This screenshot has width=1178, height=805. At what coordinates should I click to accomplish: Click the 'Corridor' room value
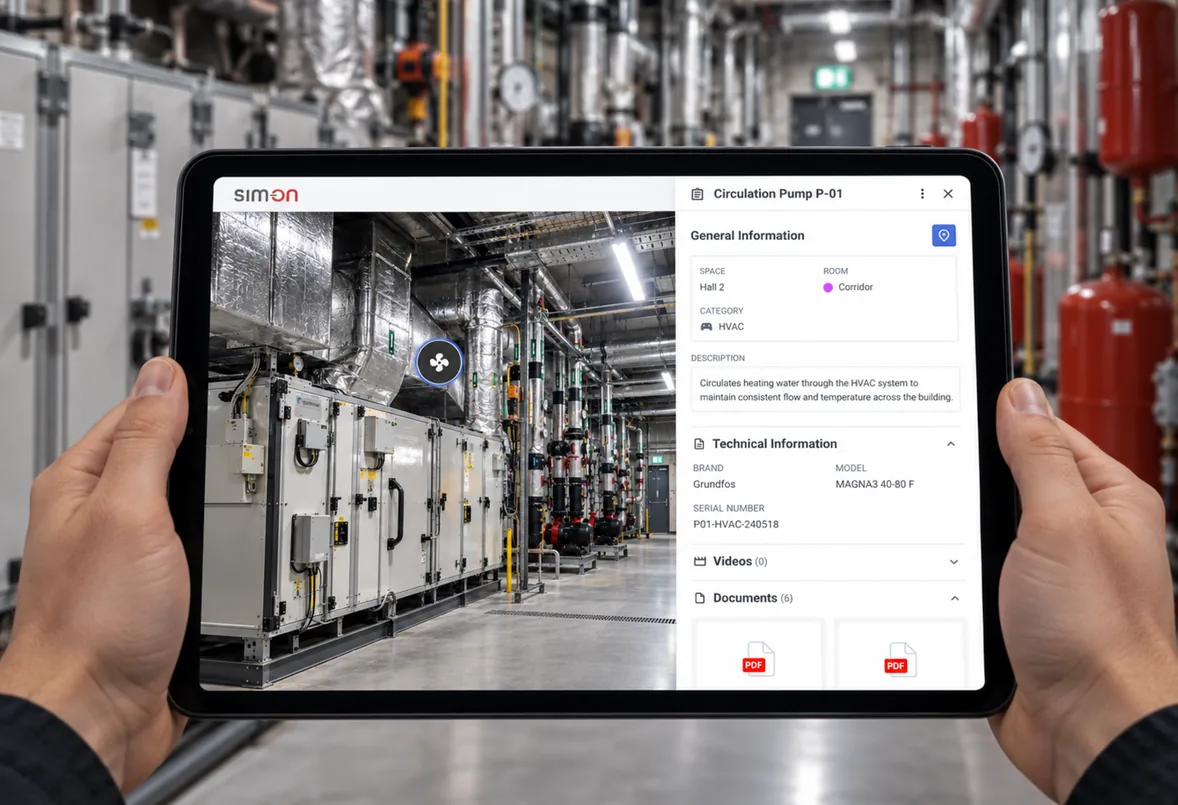(x=856, y=288)
